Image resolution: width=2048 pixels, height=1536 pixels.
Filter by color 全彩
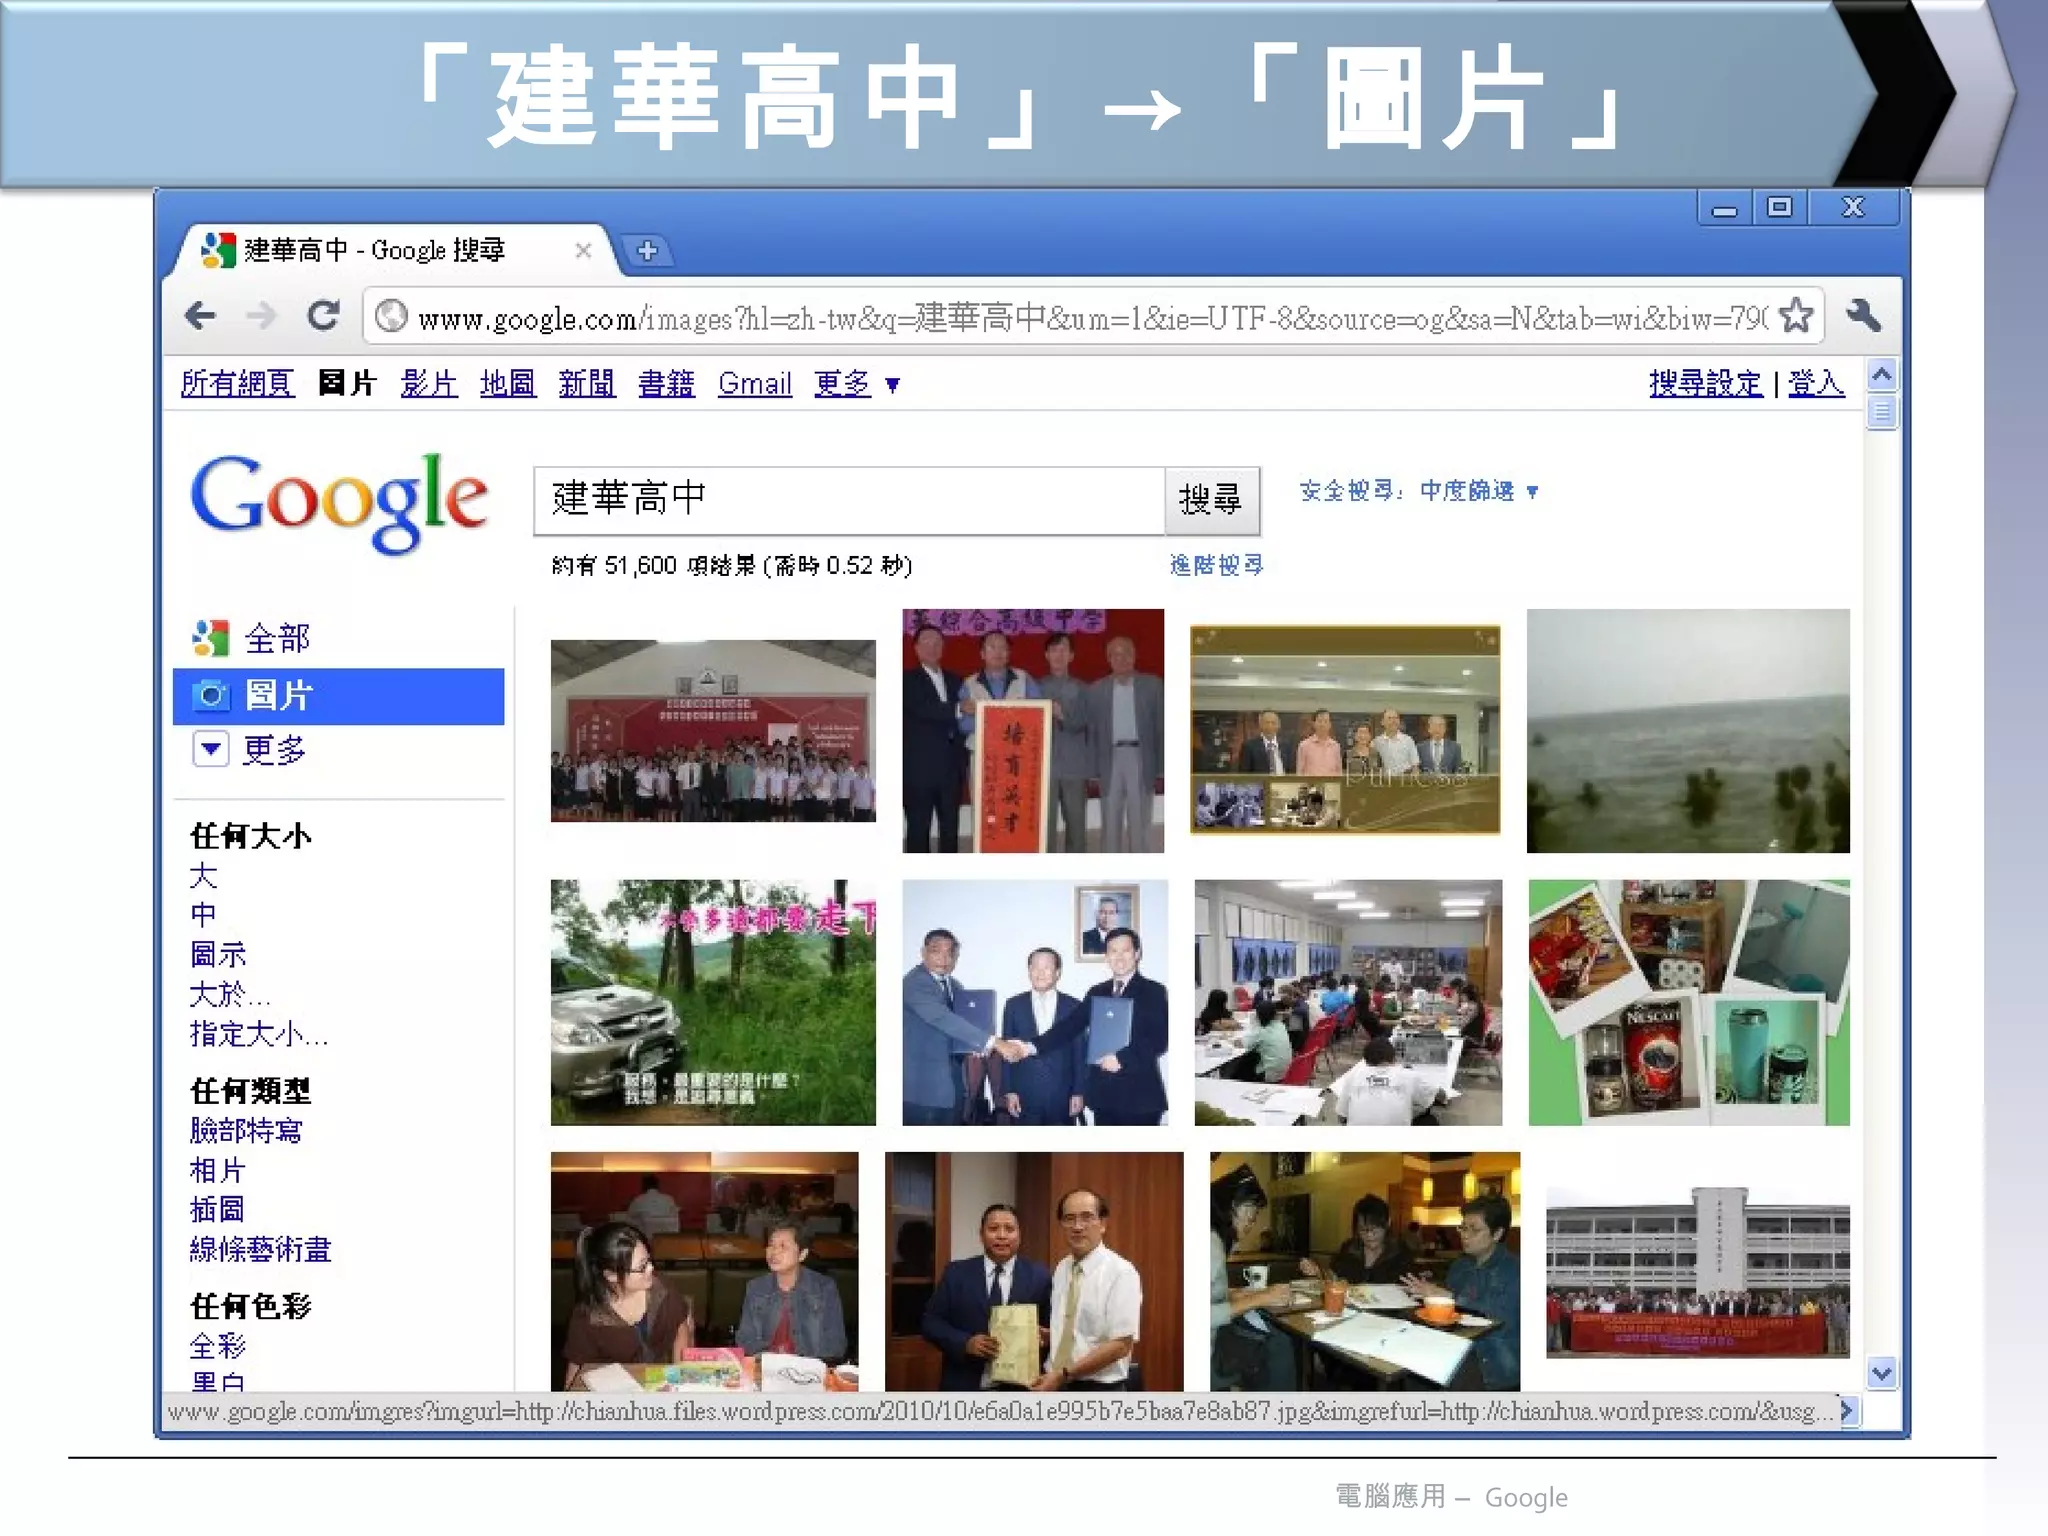(217, 1346)
